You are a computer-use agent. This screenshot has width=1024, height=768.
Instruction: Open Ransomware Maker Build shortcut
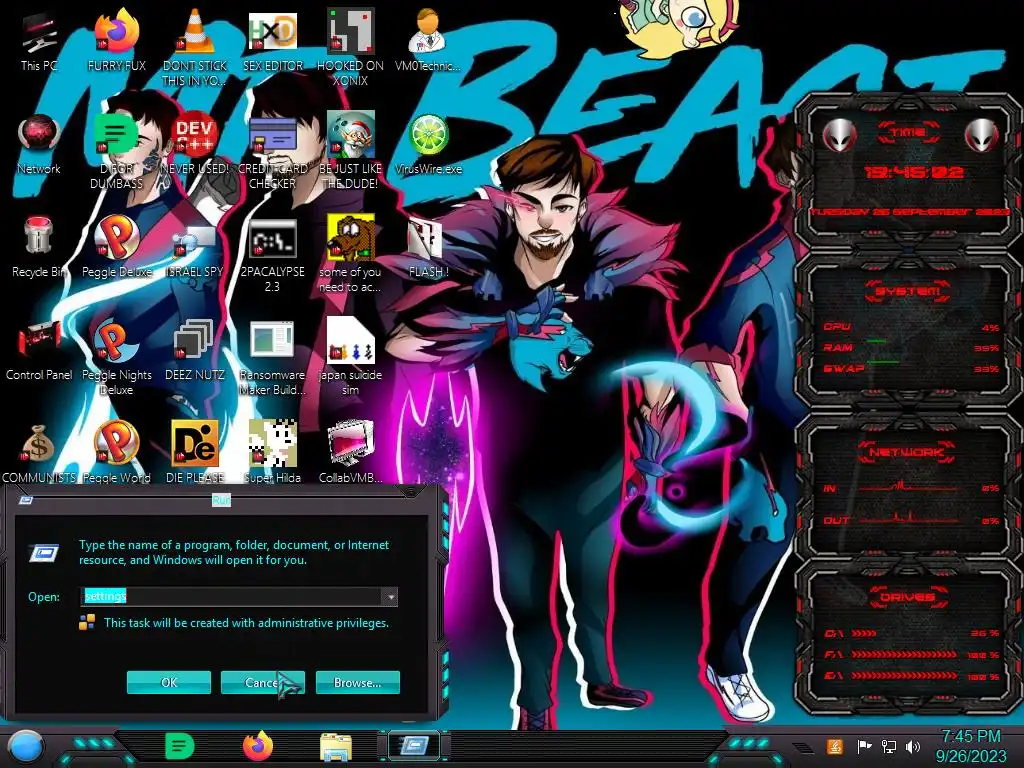pos(272,357)
